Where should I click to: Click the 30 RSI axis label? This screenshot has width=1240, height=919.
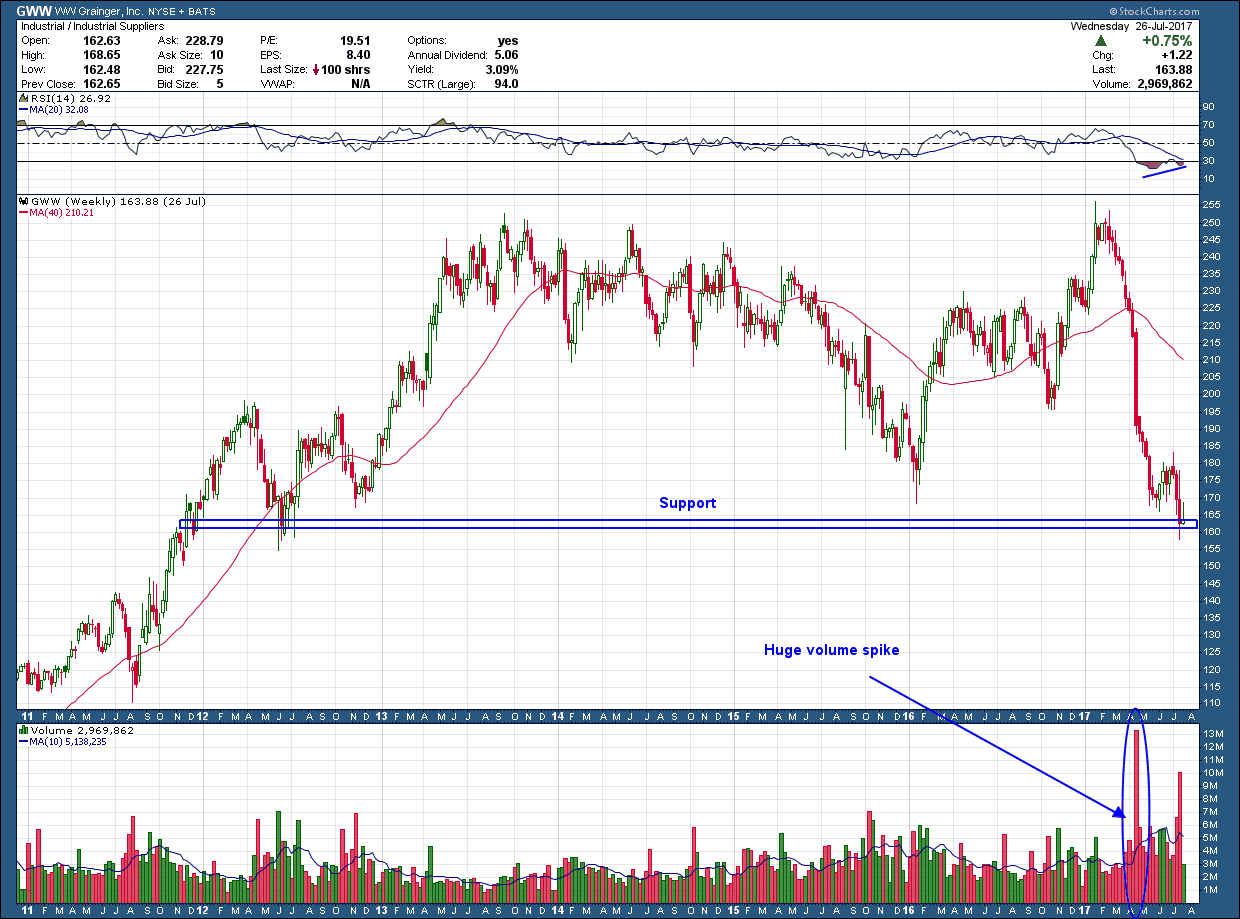coord(1208,161)
